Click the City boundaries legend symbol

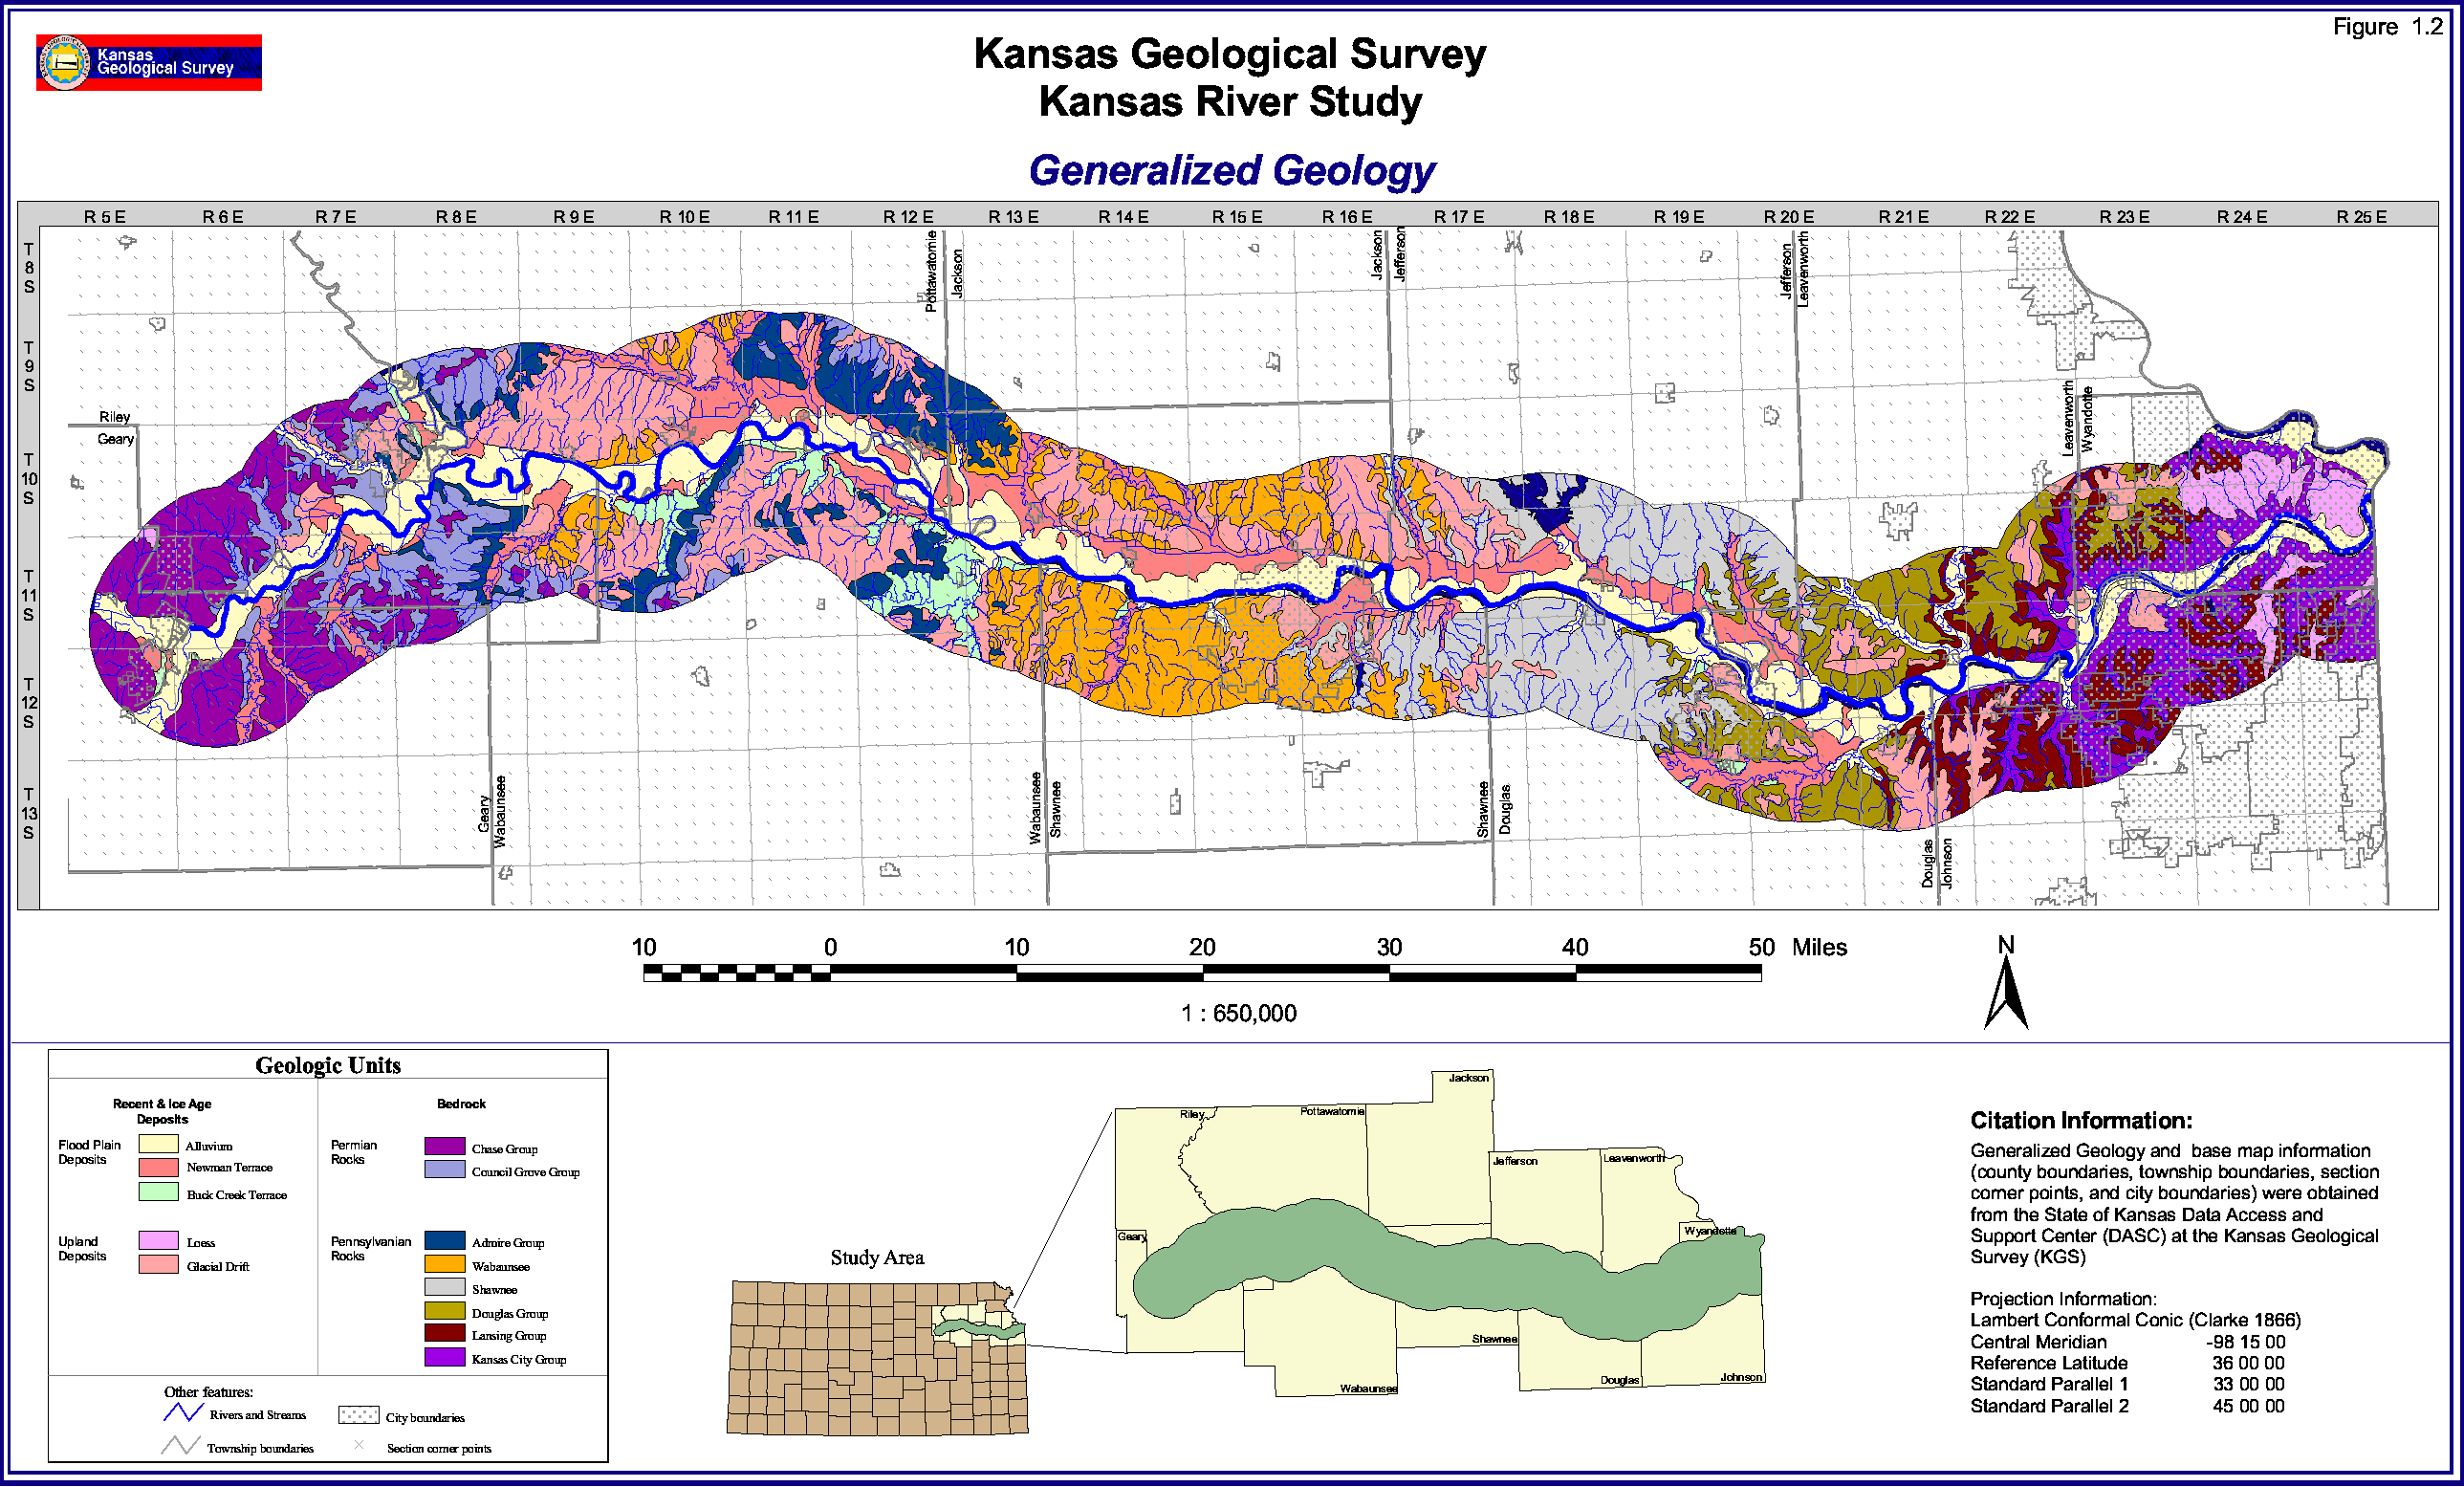click(358, 1416)
